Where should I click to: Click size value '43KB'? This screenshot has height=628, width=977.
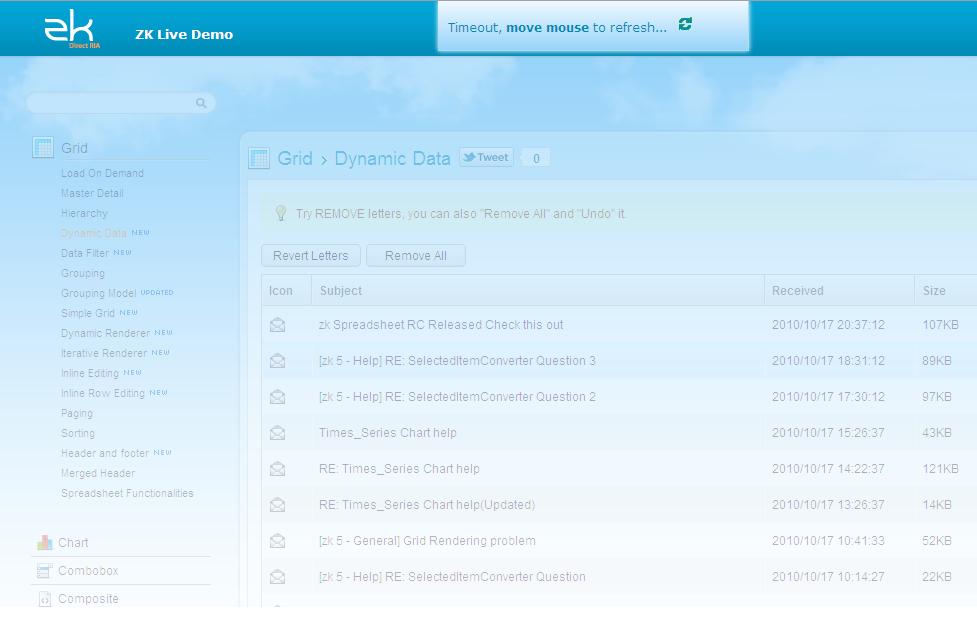[x=936, y=432]
